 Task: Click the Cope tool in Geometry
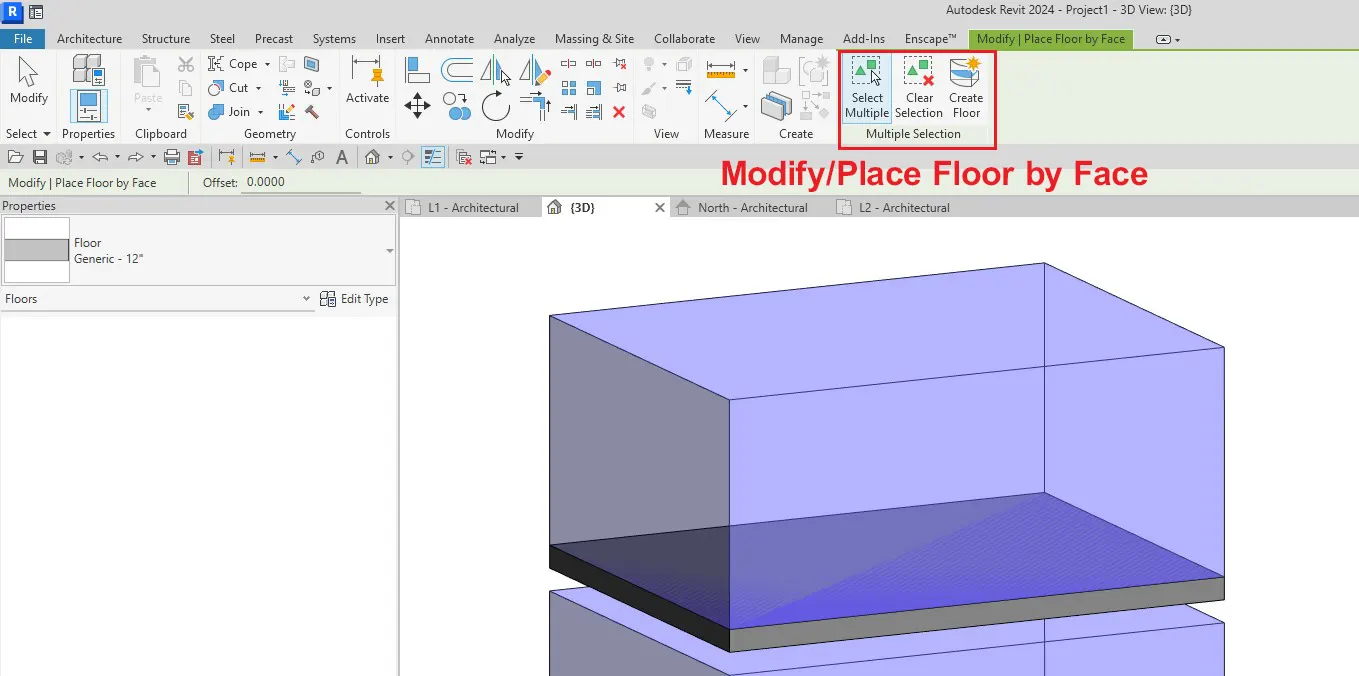(x=232, y=63)
